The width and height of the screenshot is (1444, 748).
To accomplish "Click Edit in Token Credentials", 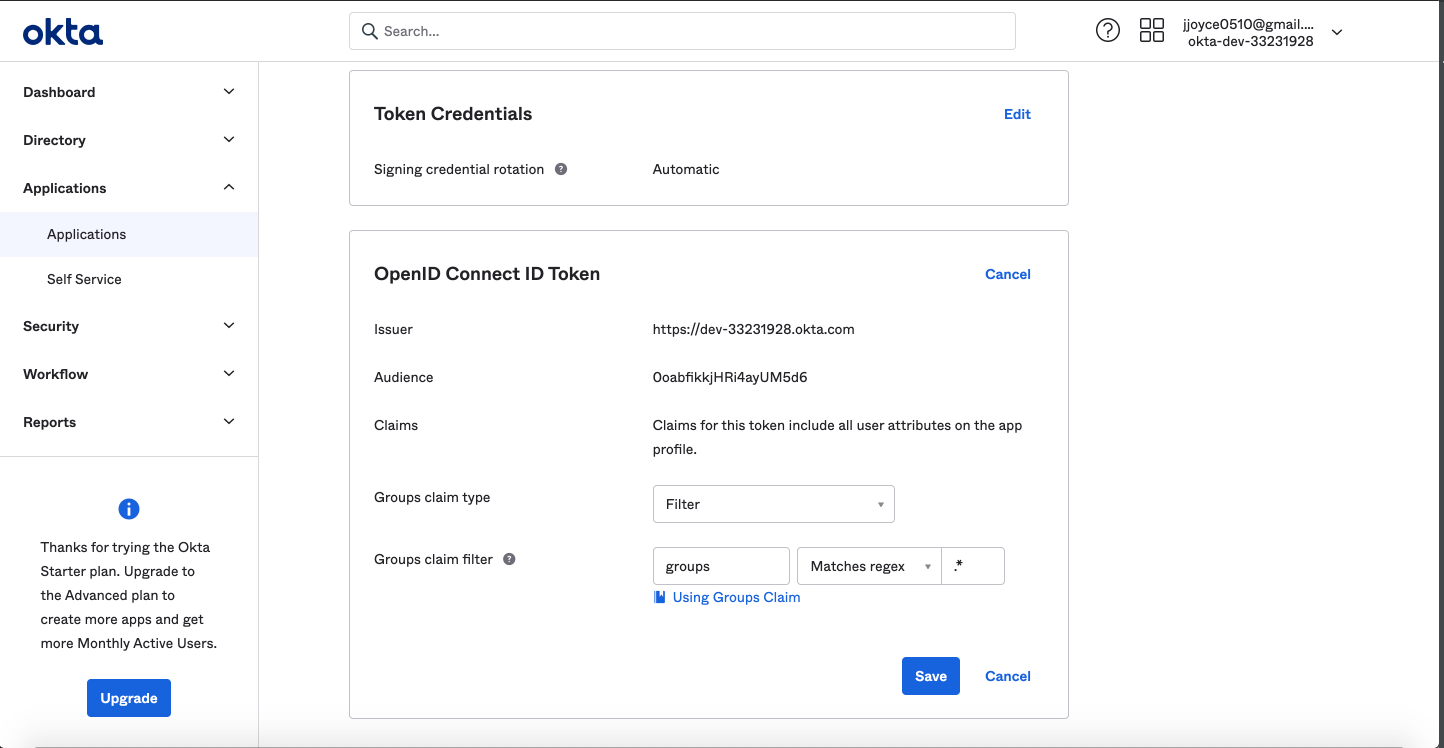I will click(x=1017, y=114).
